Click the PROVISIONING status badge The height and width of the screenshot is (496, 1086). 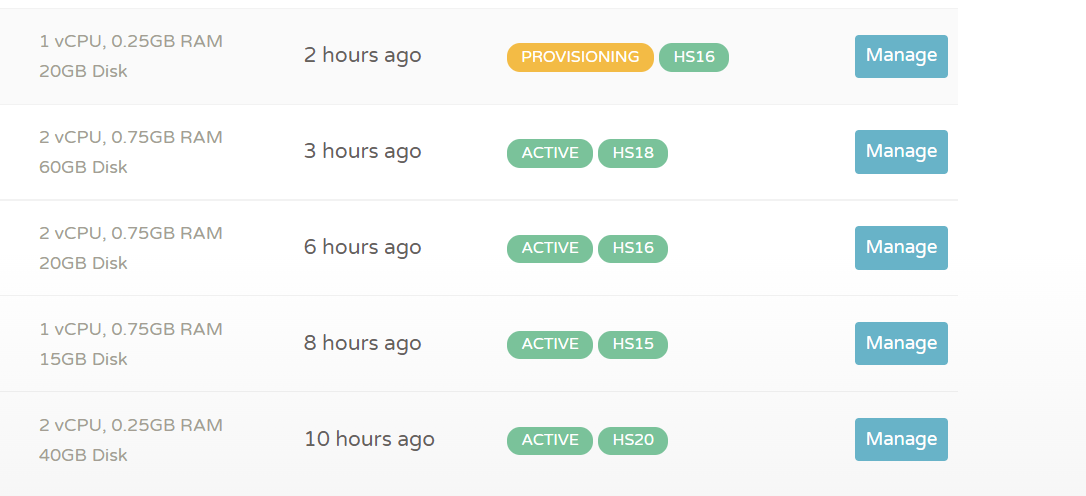[580, 57]
